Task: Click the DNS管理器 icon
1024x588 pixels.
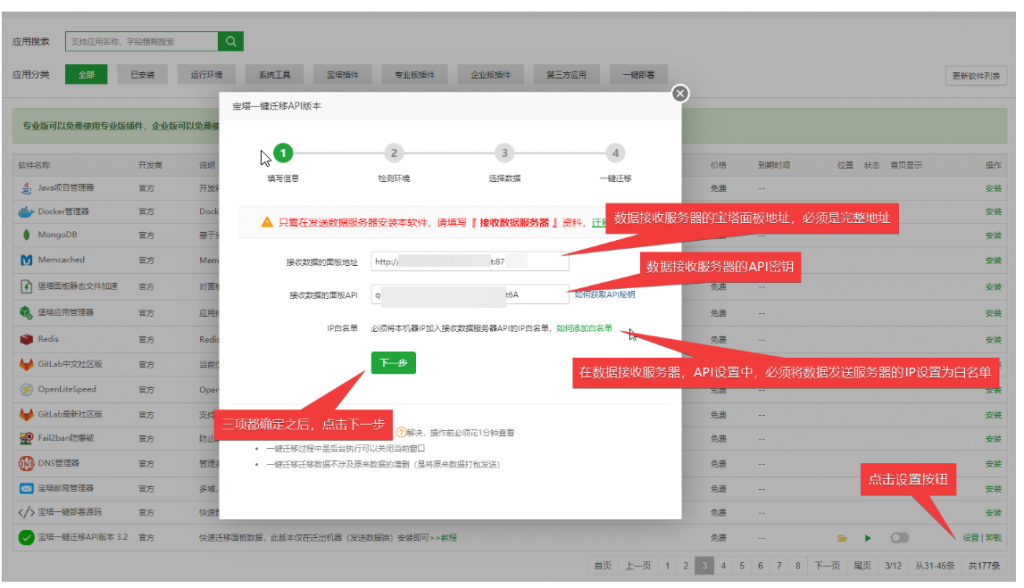Action: coord(26,463)
